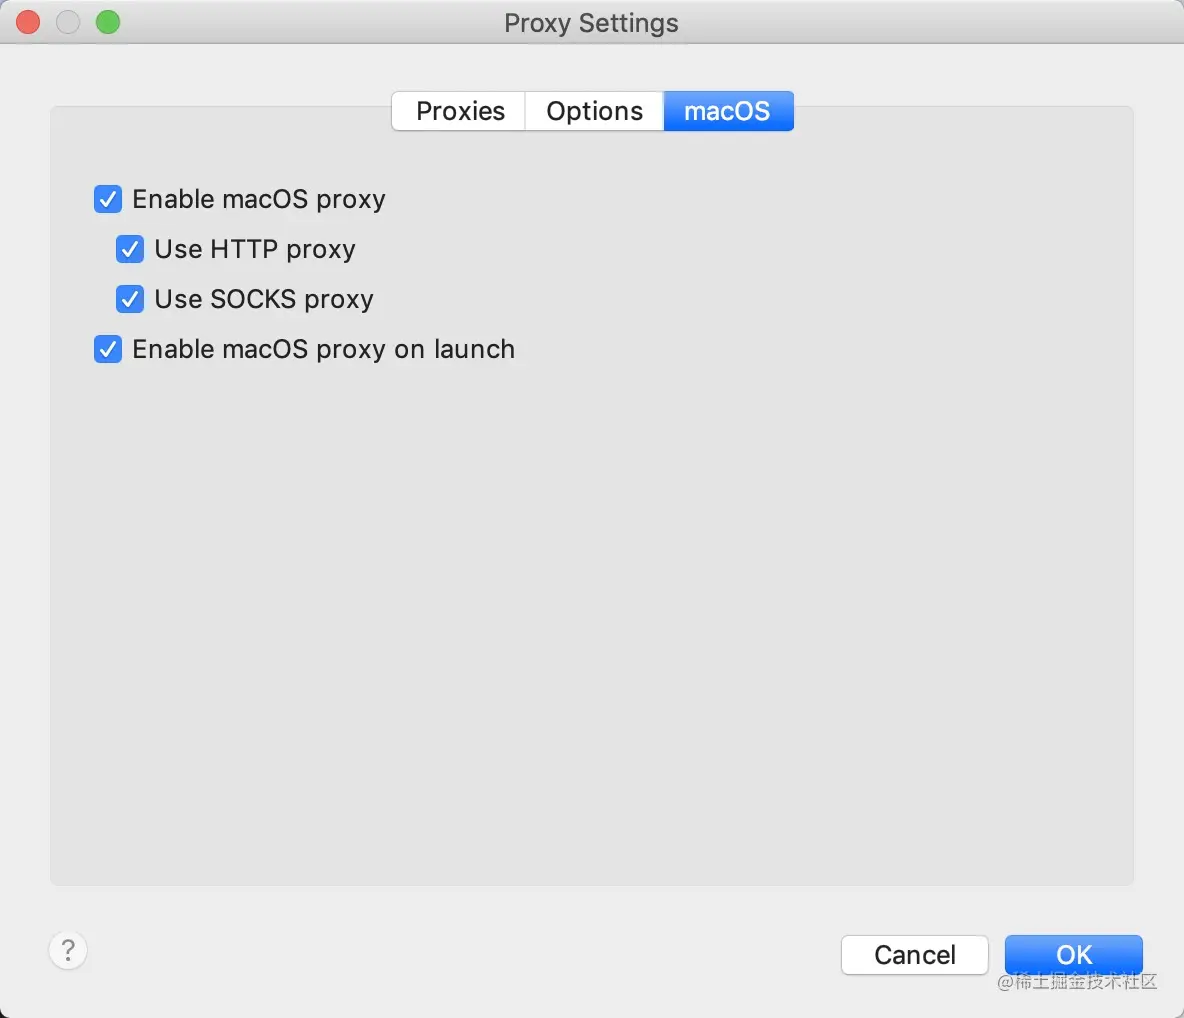Click the Proxy Settings title bar text
Image resolution: width=1184 pixels, height=1018 pixels.
click(591, 23)
